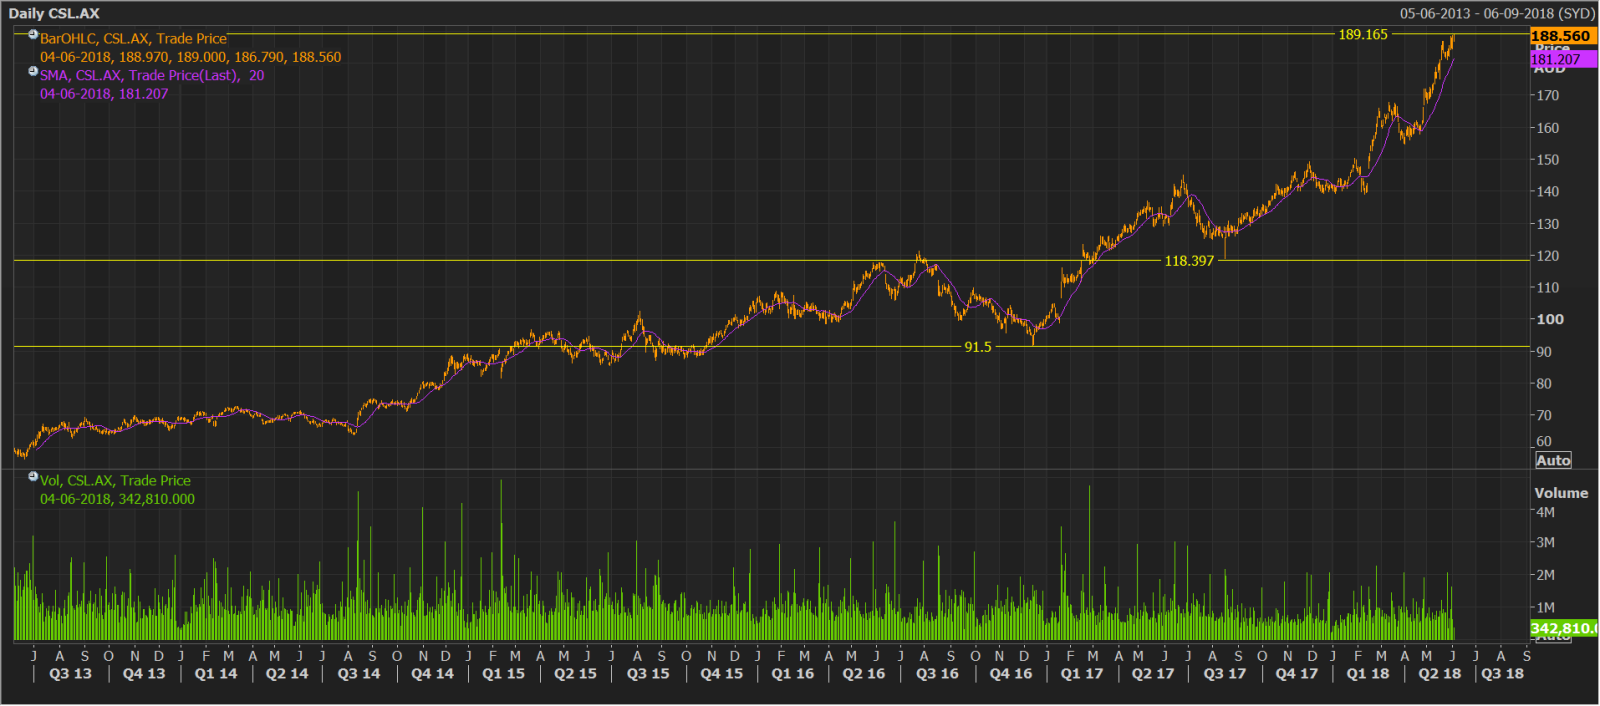The height and width of the screenshot is (706, 1600).
Task: Click the 189.165 horizontal line label
Action: point(1363,35)
